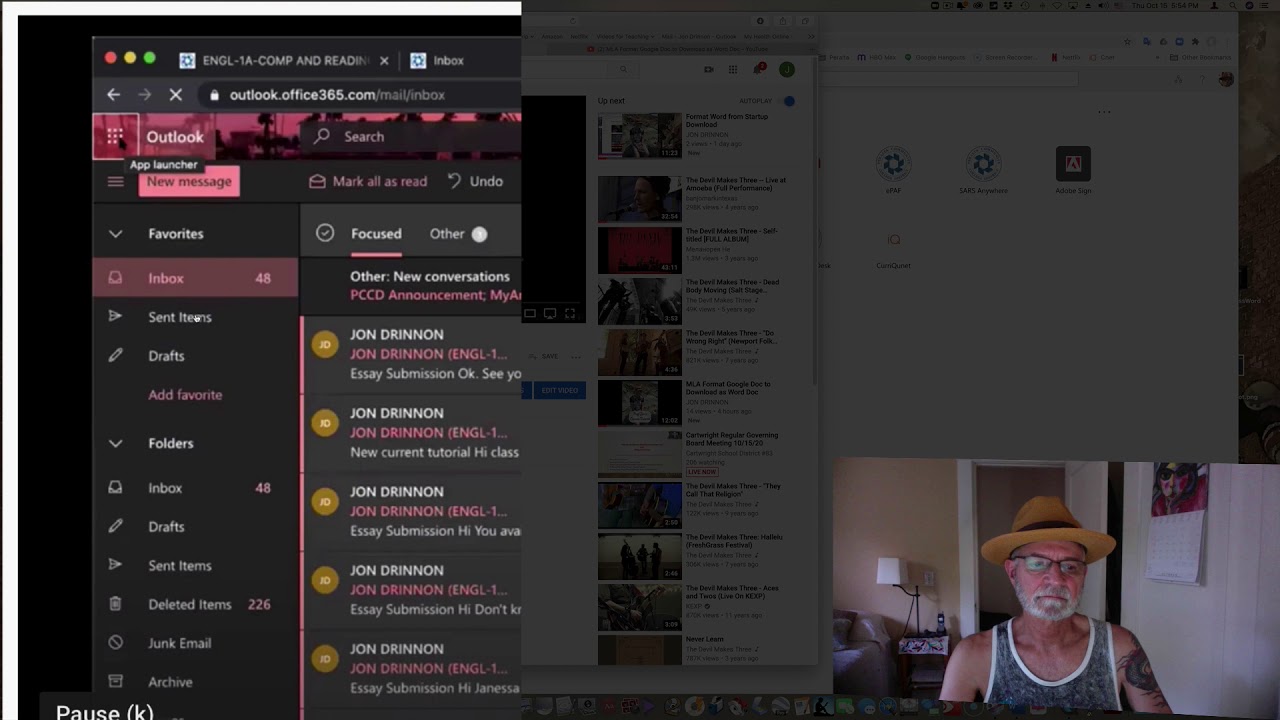Open Drafts under Folders

tap(196, 527)
